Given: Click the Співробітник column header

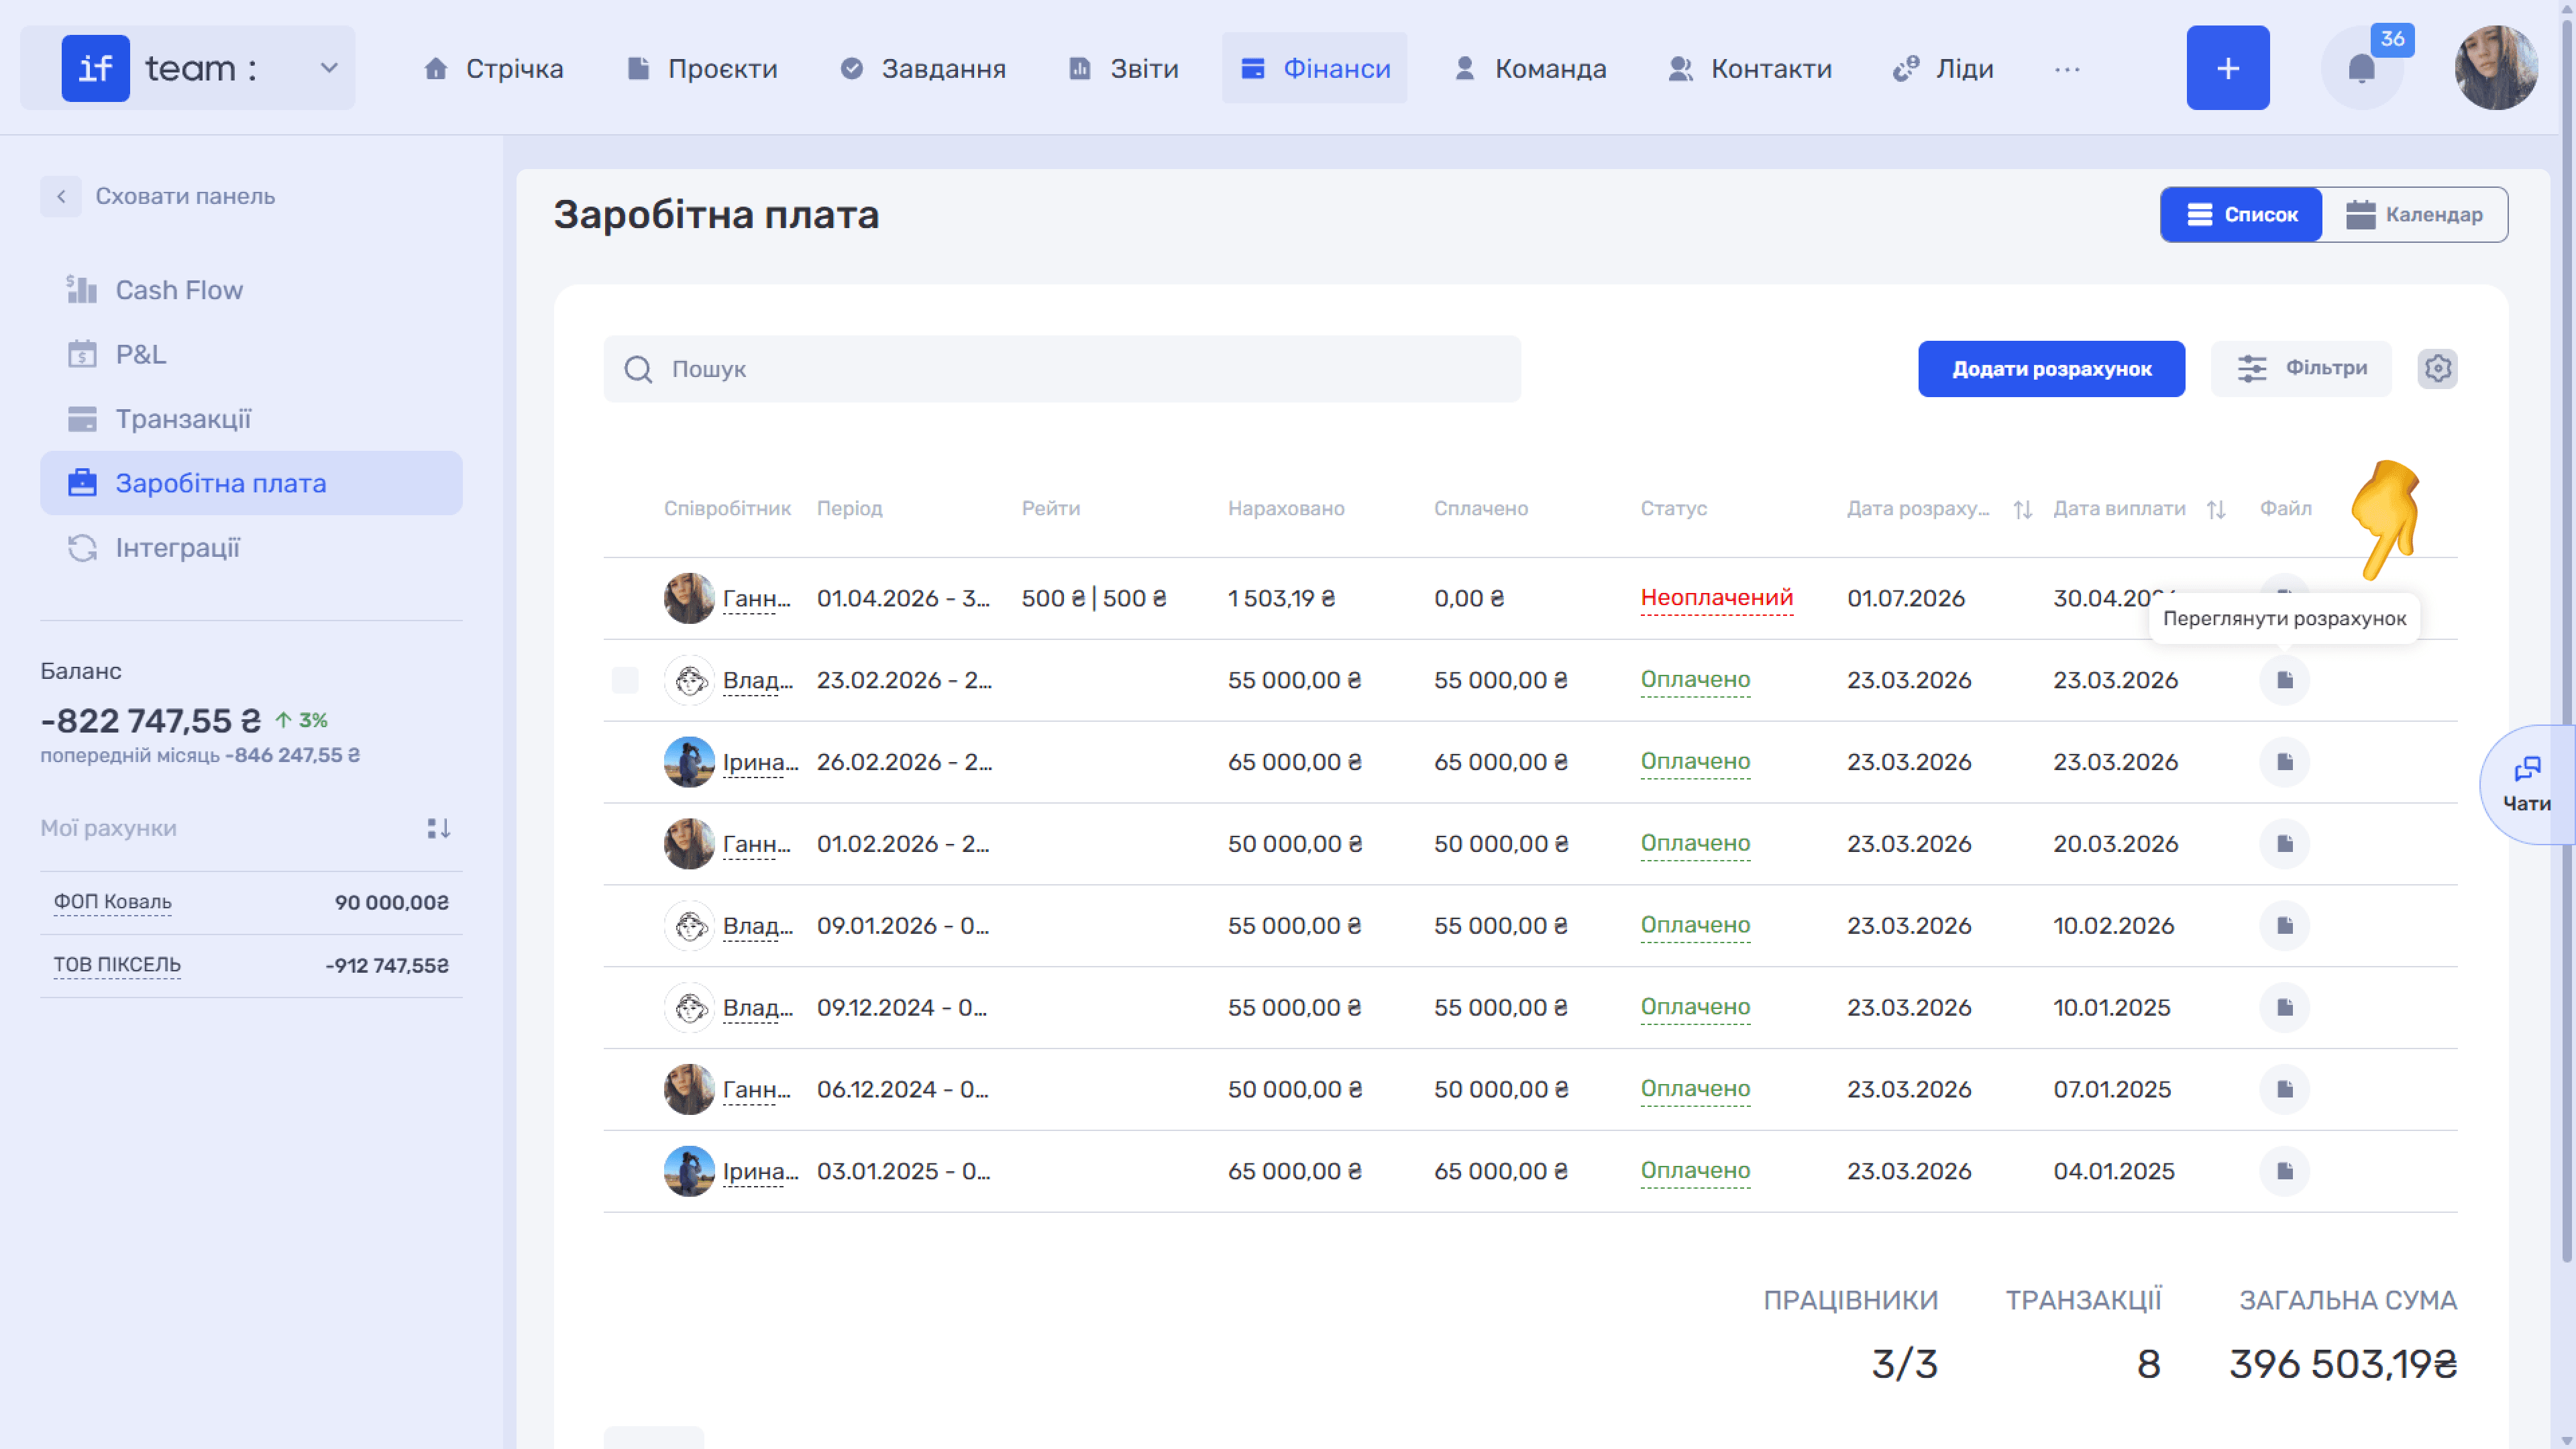Looking at the screenshot, I should pyautogui.click(x=727, y=508).
